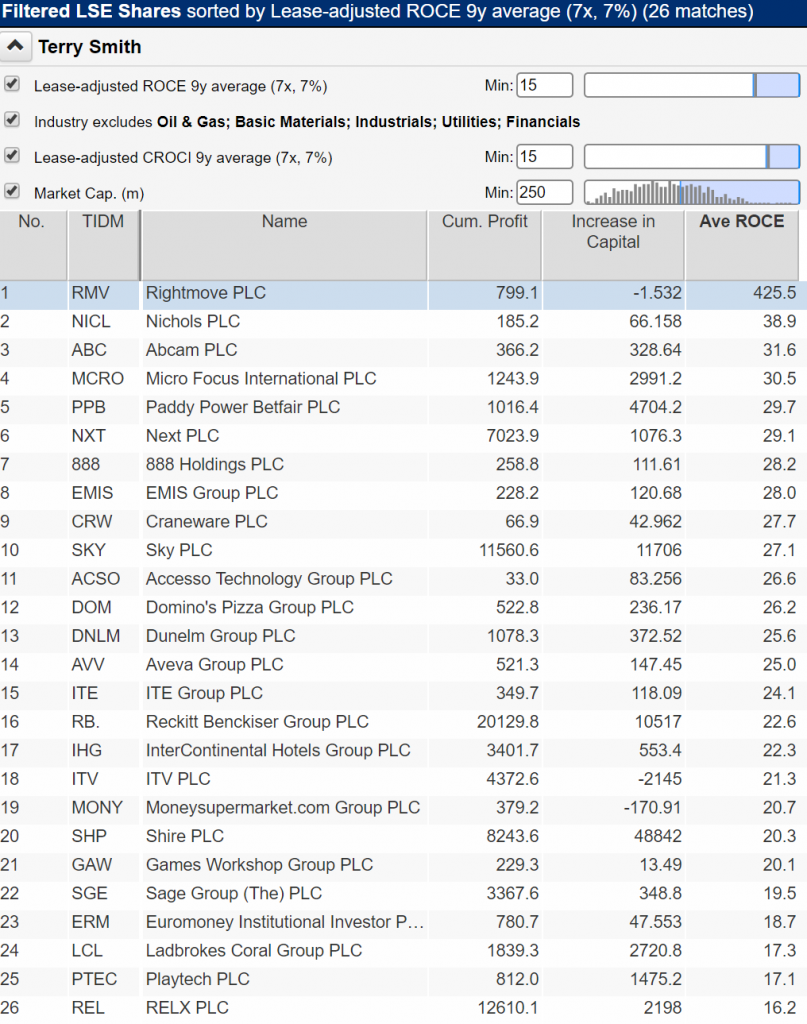Select the ITE Group PLC row
Screen dimensions: 807x1024
404,694
